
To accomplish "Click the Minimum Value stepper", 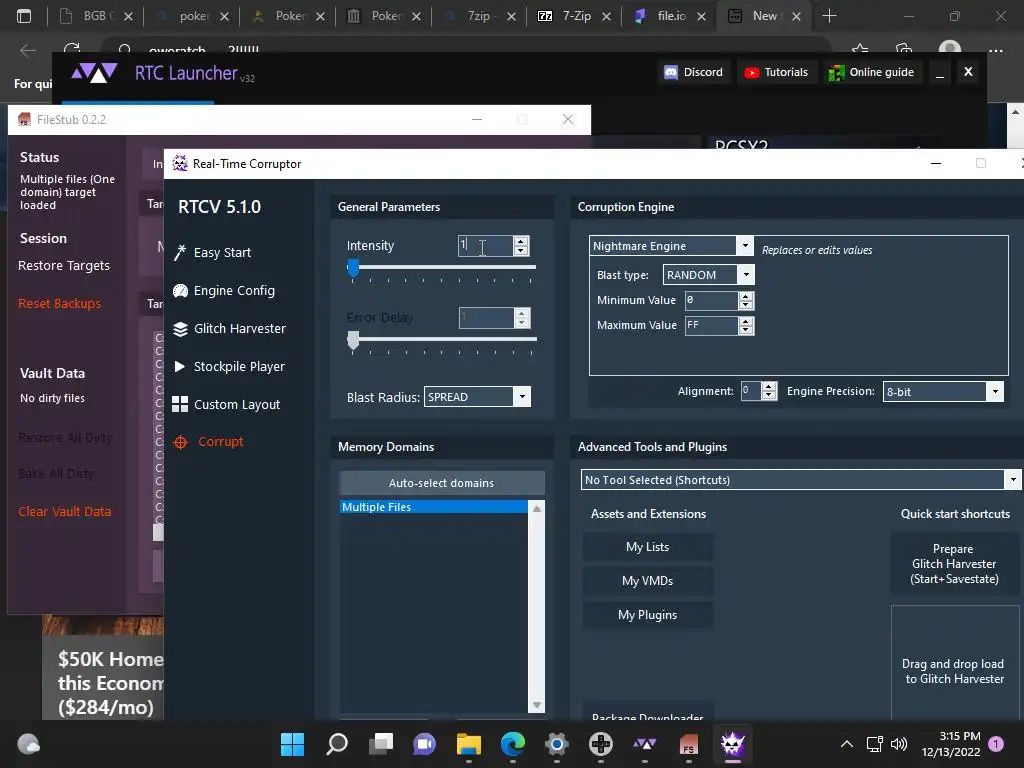I will (746, 300).
